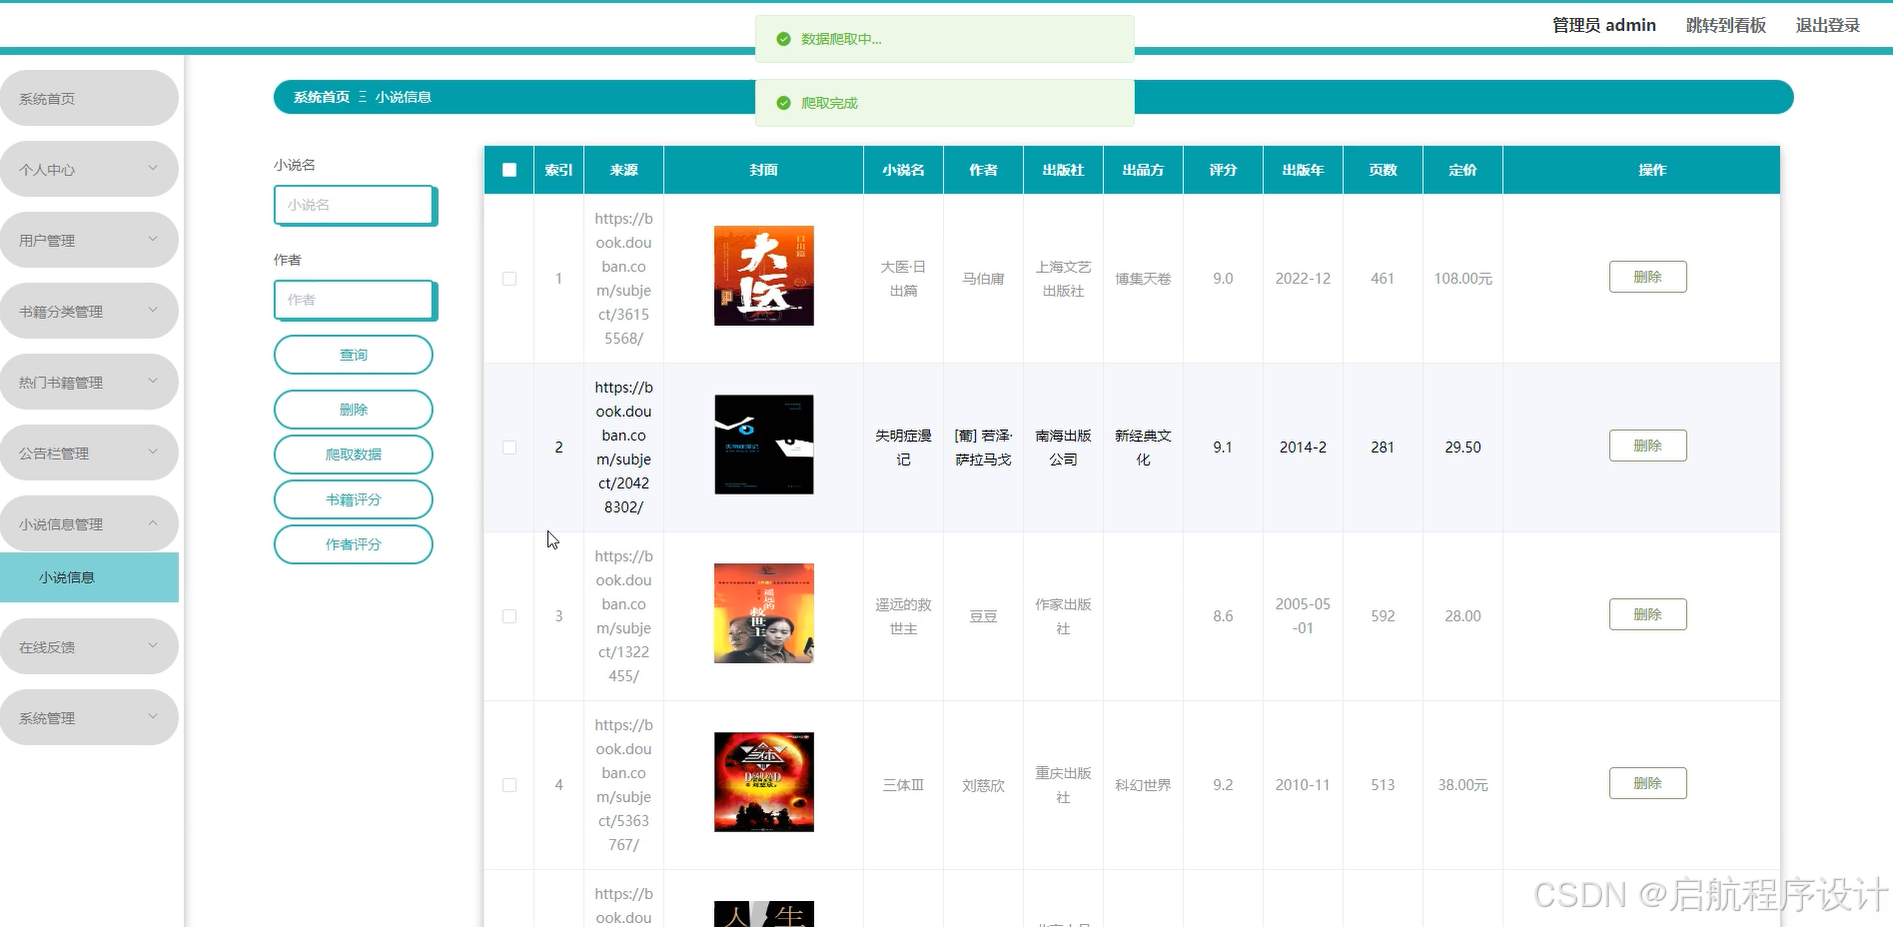Viewport: 1893px width, 927px height.
Task: Click the 作者 column header
Action: (x=983, y=170)
